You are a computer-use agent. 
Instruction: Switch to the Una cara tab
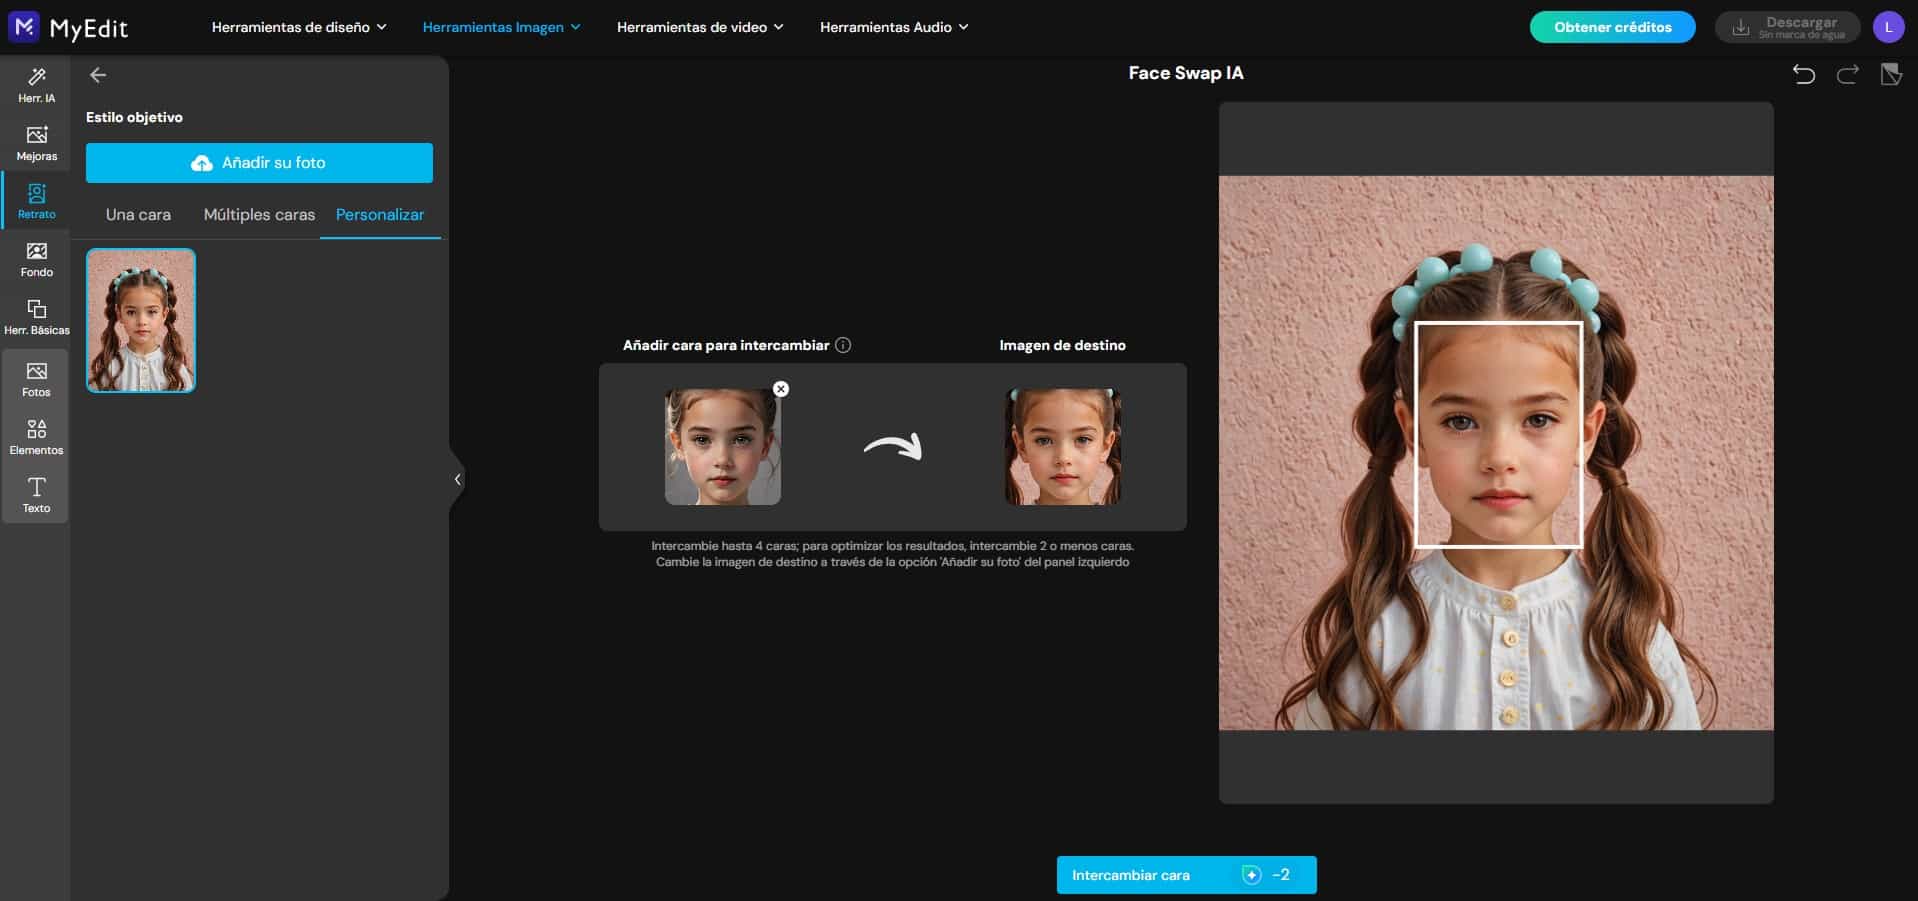[x=138, y=215]
